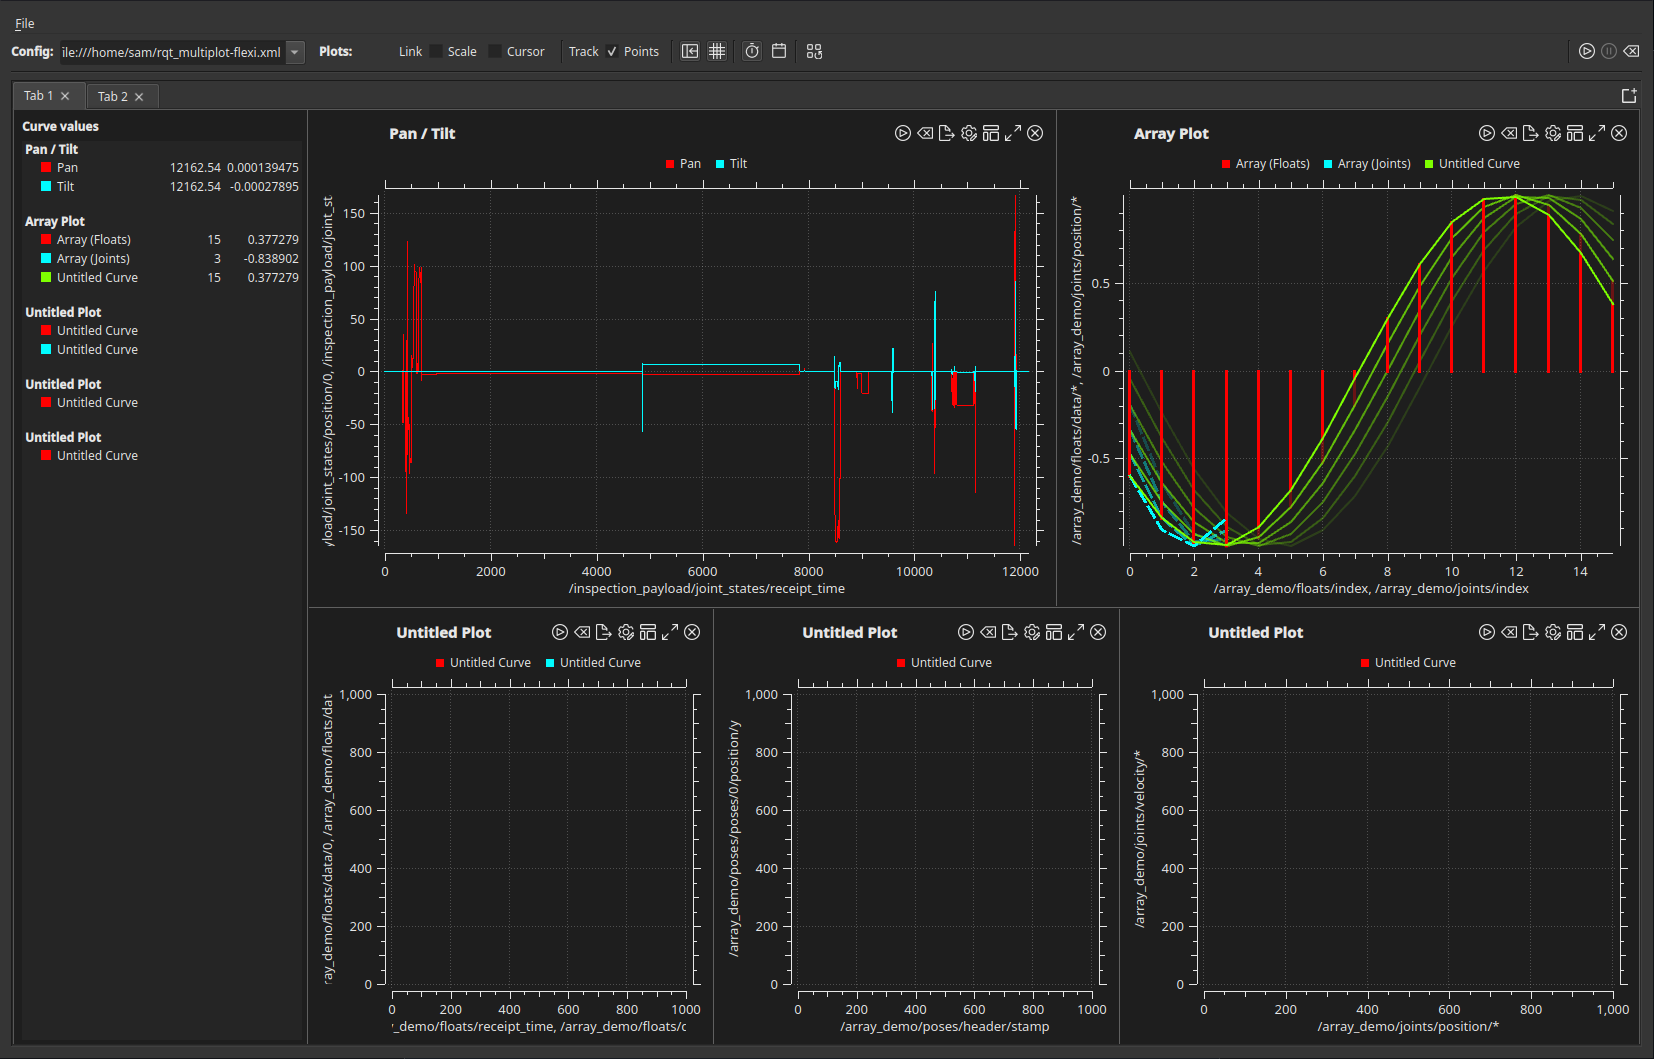Toggle Array (Joints) in Array Plot legend

1367,164
